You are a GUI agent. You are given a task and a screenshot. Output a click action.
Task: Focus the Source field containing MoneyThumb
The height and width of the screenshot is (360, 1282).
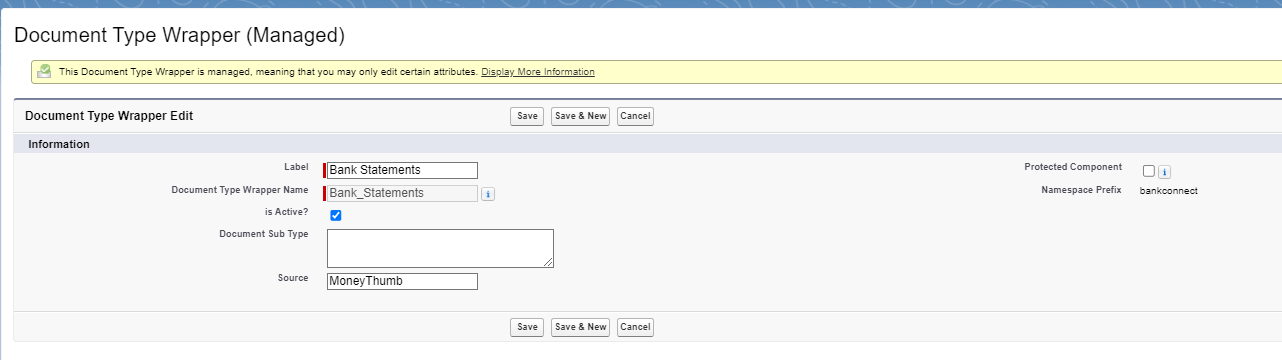402,281
